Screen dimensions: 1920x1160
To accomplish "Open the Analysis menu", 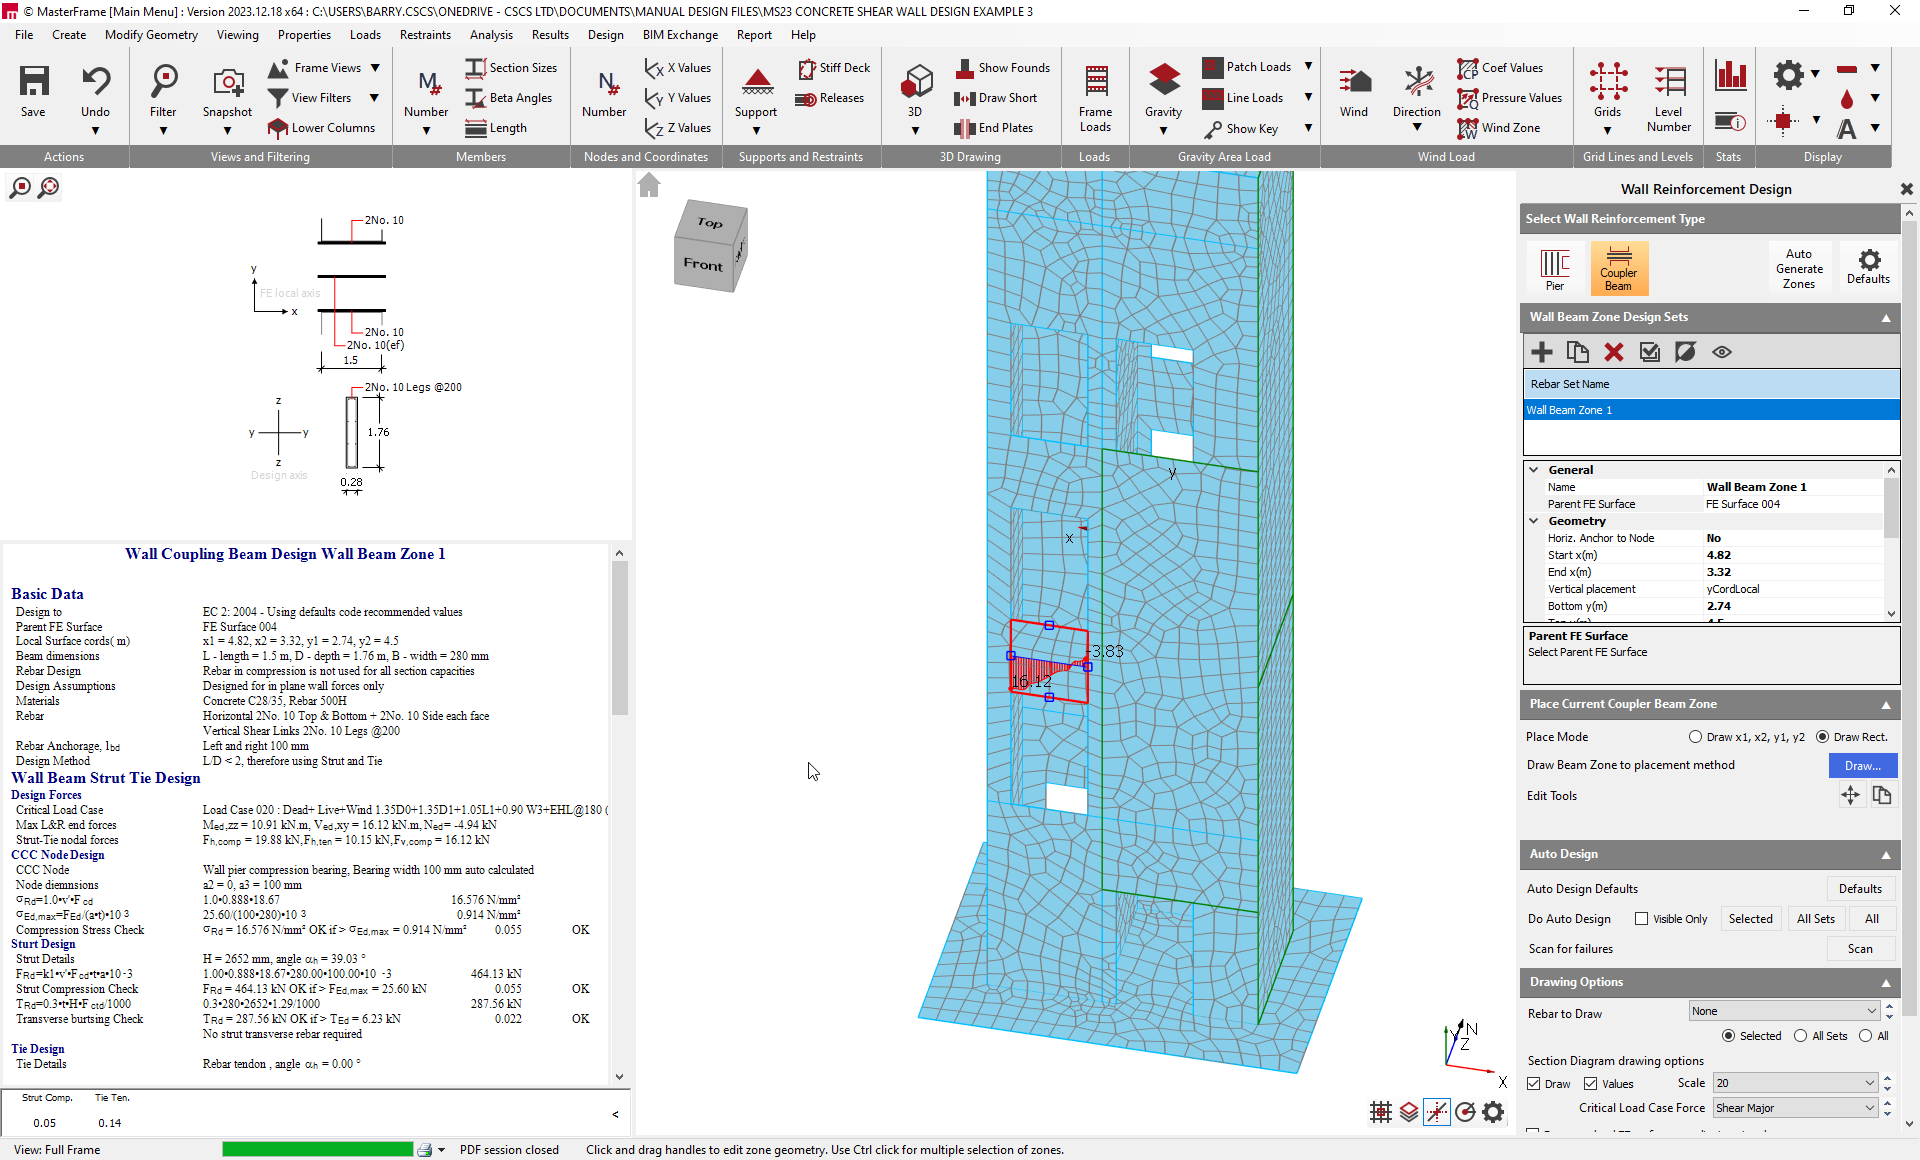I will coord(491,35).
